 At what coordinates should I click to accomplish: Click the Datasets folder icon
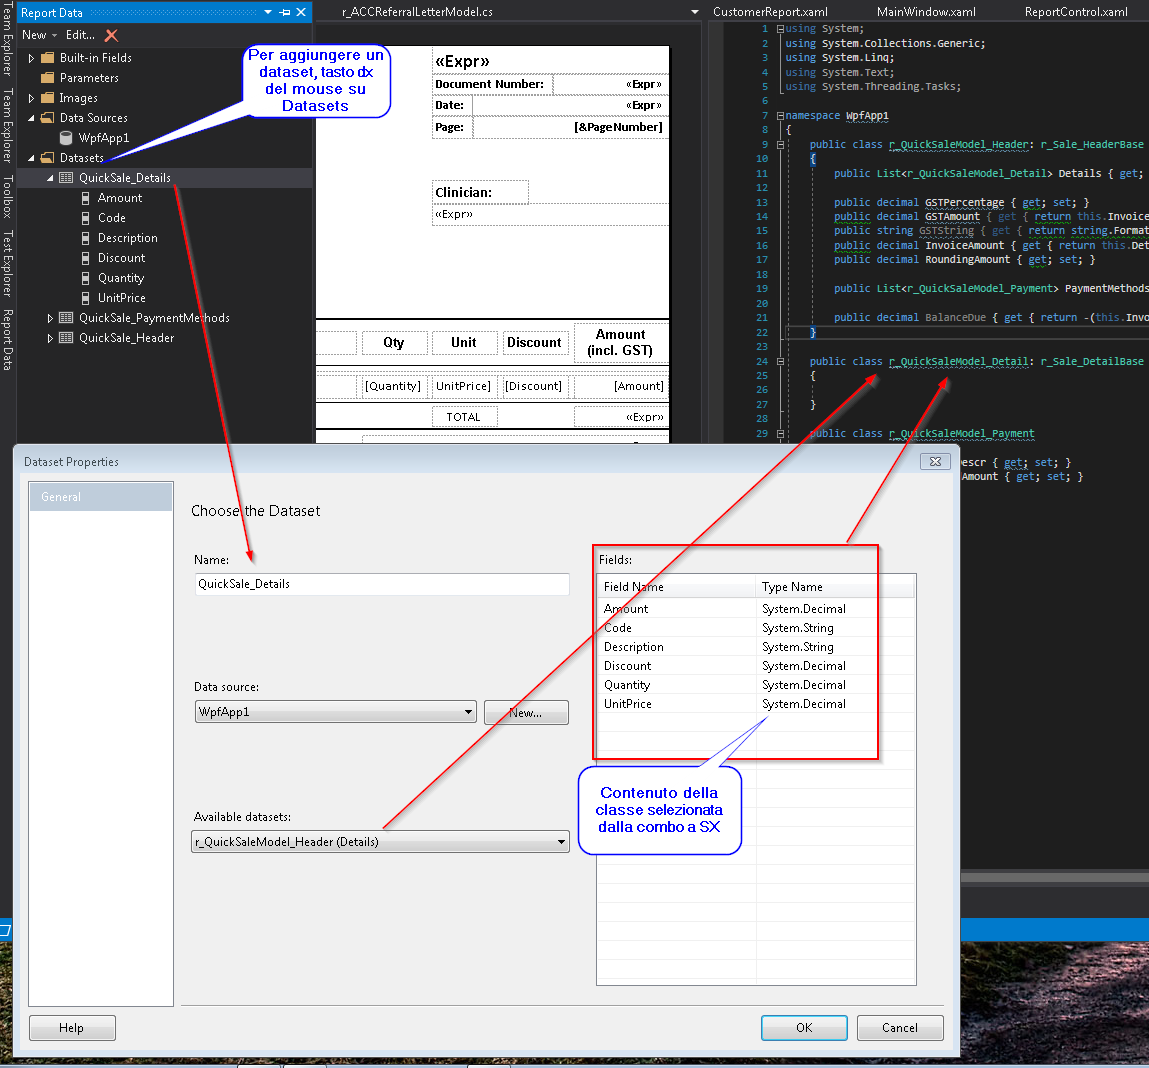click(x=45, y=157)
